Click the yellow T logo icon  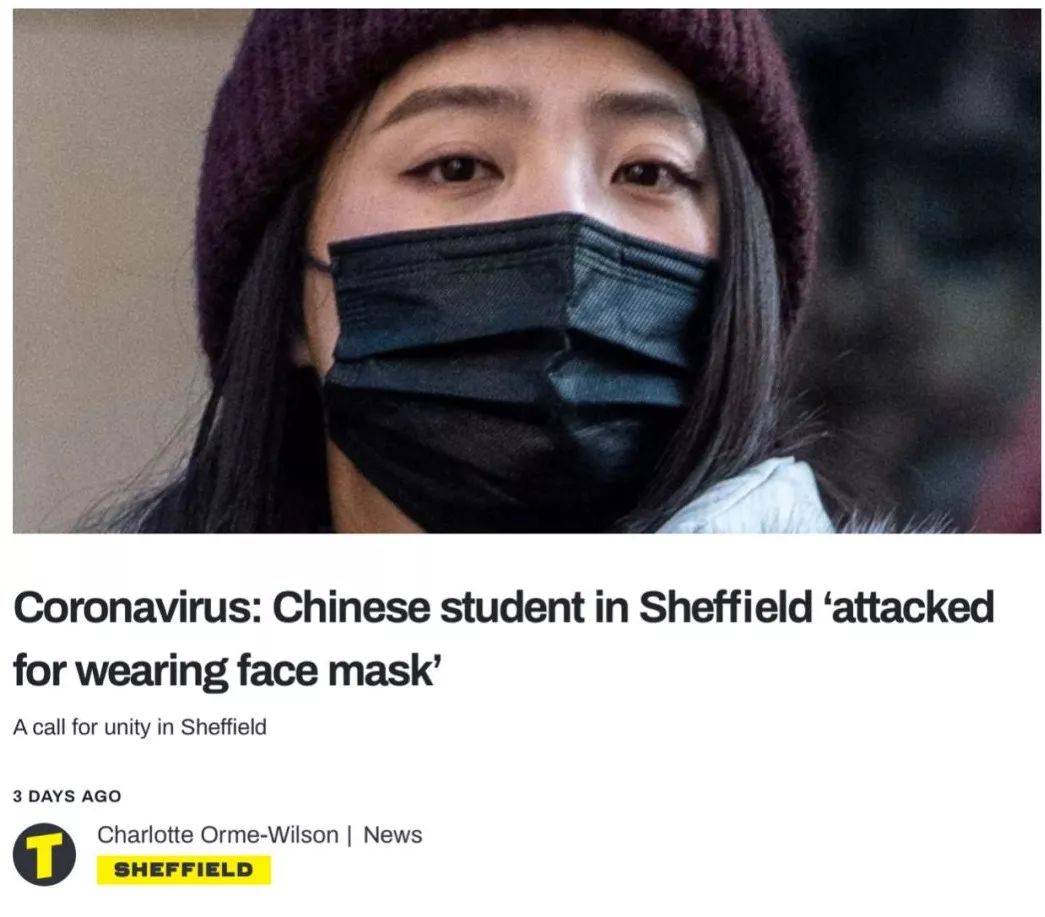pyautogui.click(x=44, y=854)
